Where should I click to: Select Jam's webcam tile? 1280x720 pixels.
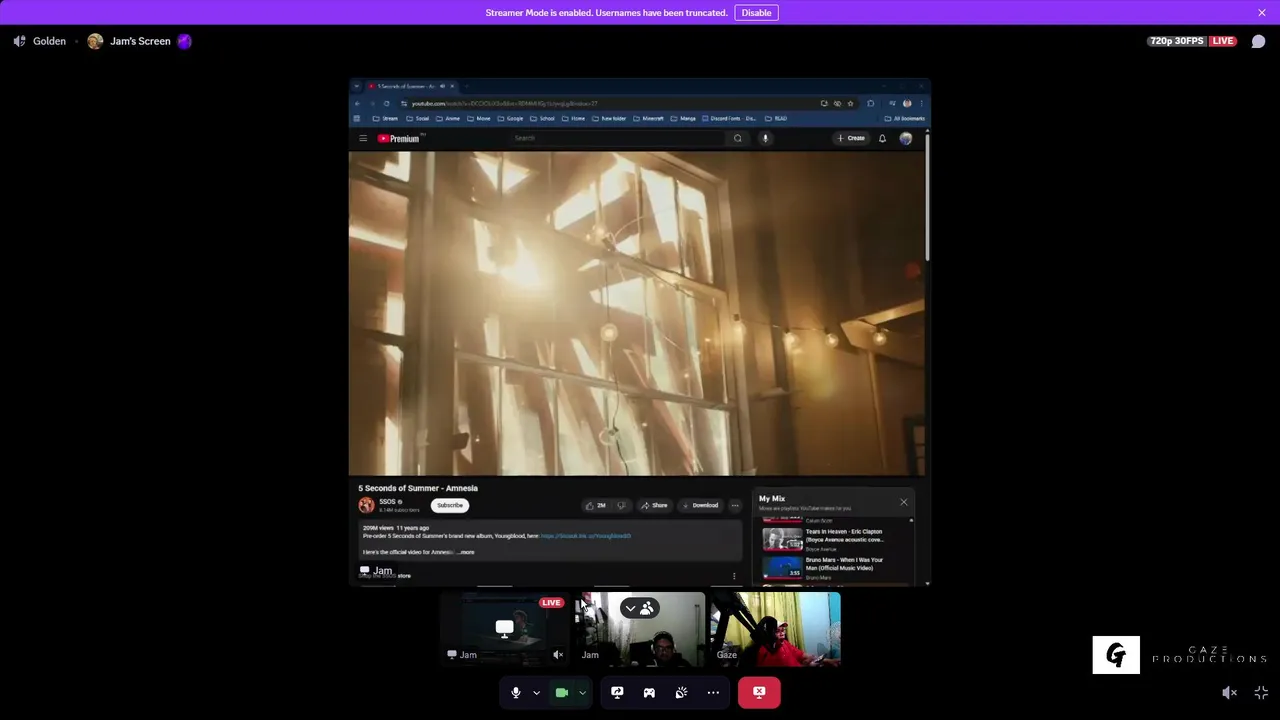click(x=640, y=628)
